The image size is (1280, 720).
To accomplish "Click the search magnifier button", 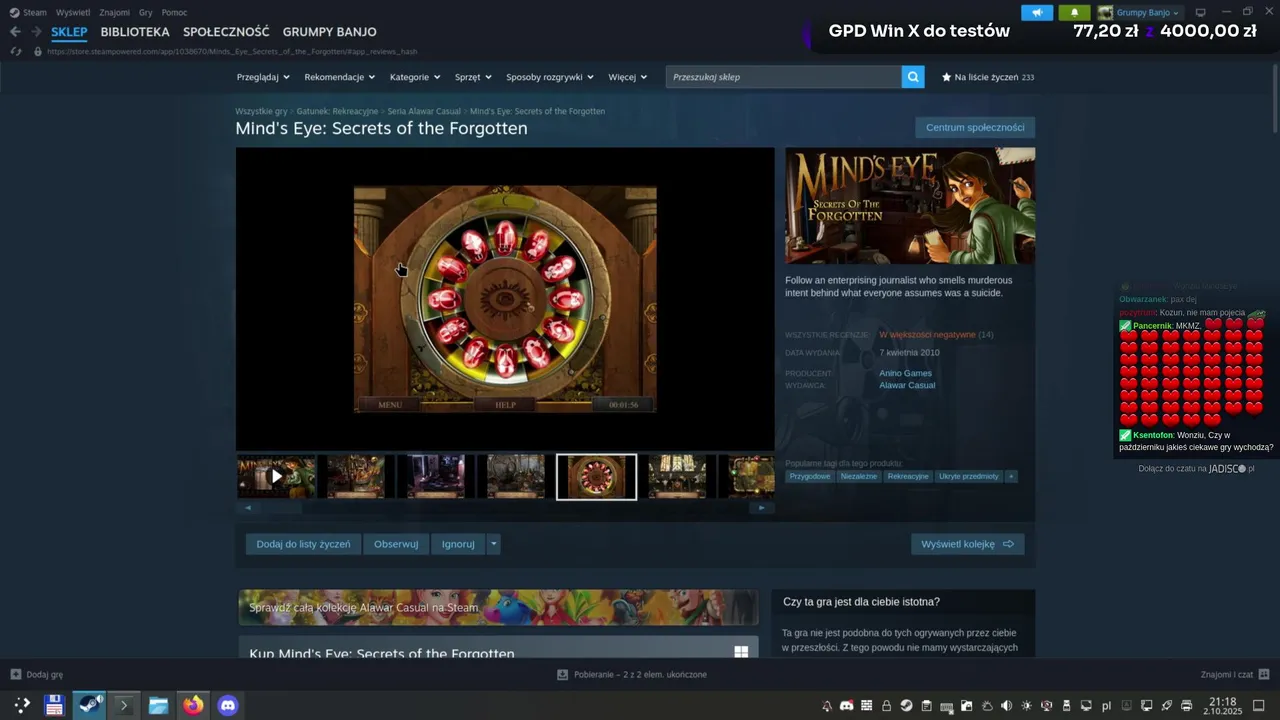I will pos(913,77).
